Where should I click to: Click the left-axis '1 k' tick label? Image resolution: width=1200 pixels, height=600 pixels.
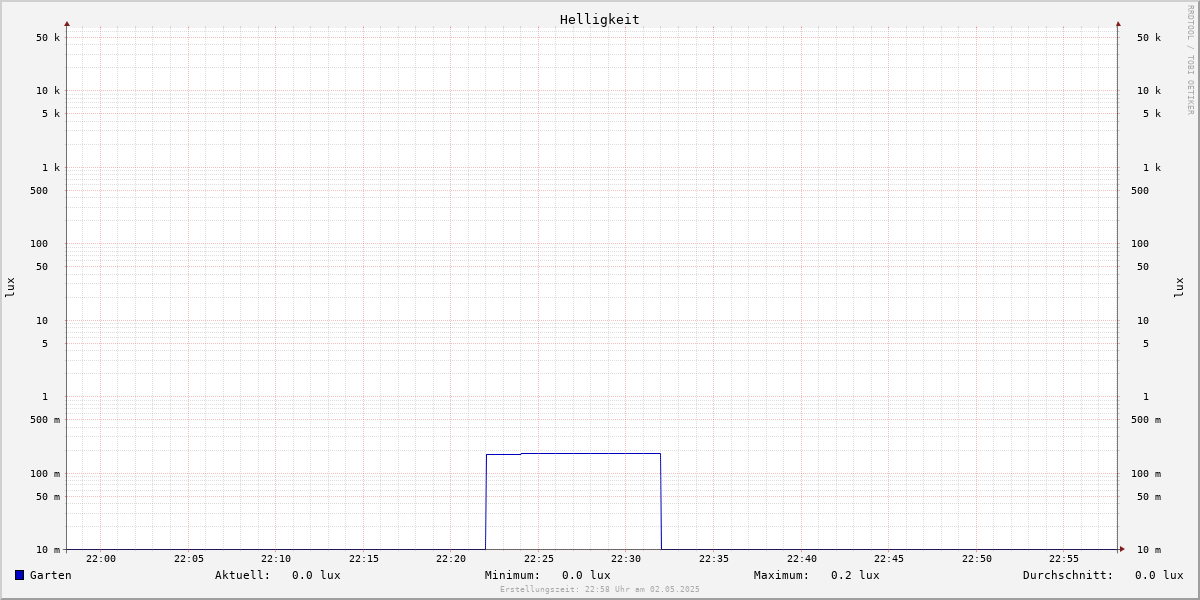pos(51,168)
